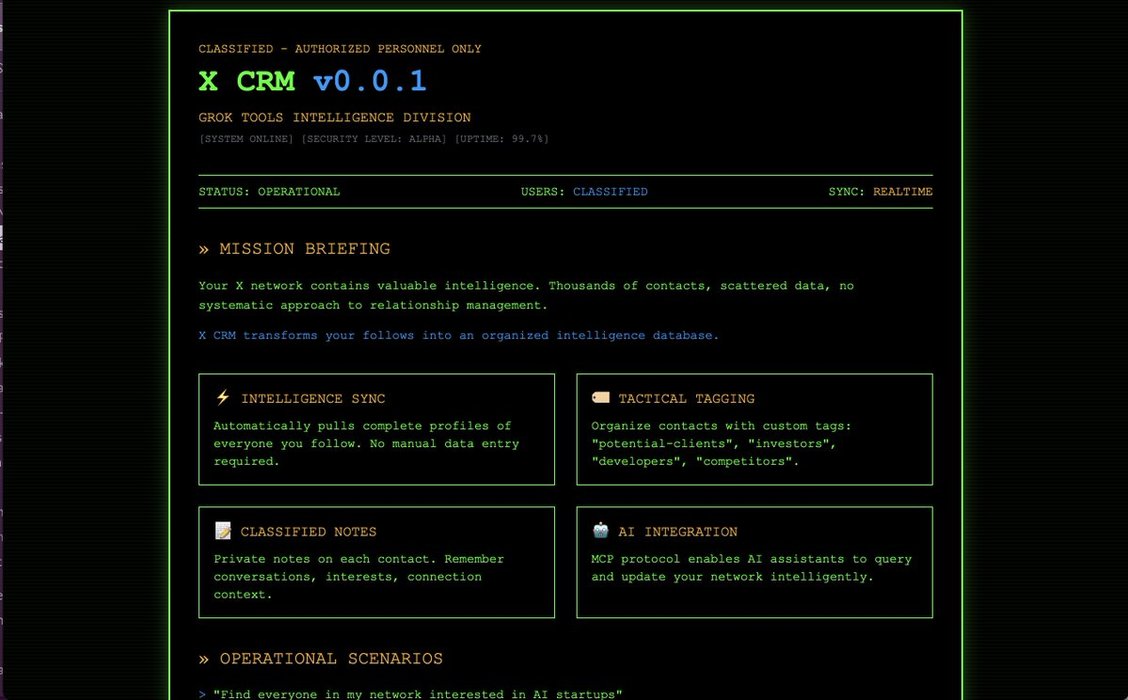Click the chevron before the Mission Briefing heading
Viewport: 1128px width, 700px height.
203,249
